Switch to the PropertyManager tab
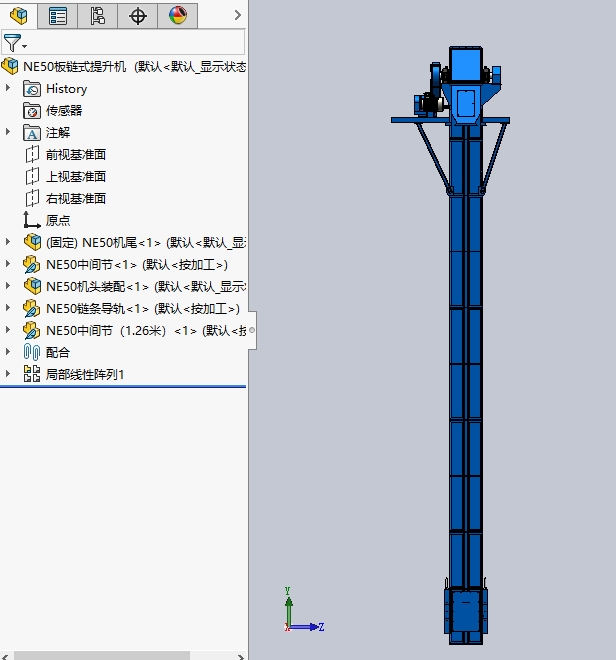The image size is (616, 660). pyautogui.click(x=58, y=16)
